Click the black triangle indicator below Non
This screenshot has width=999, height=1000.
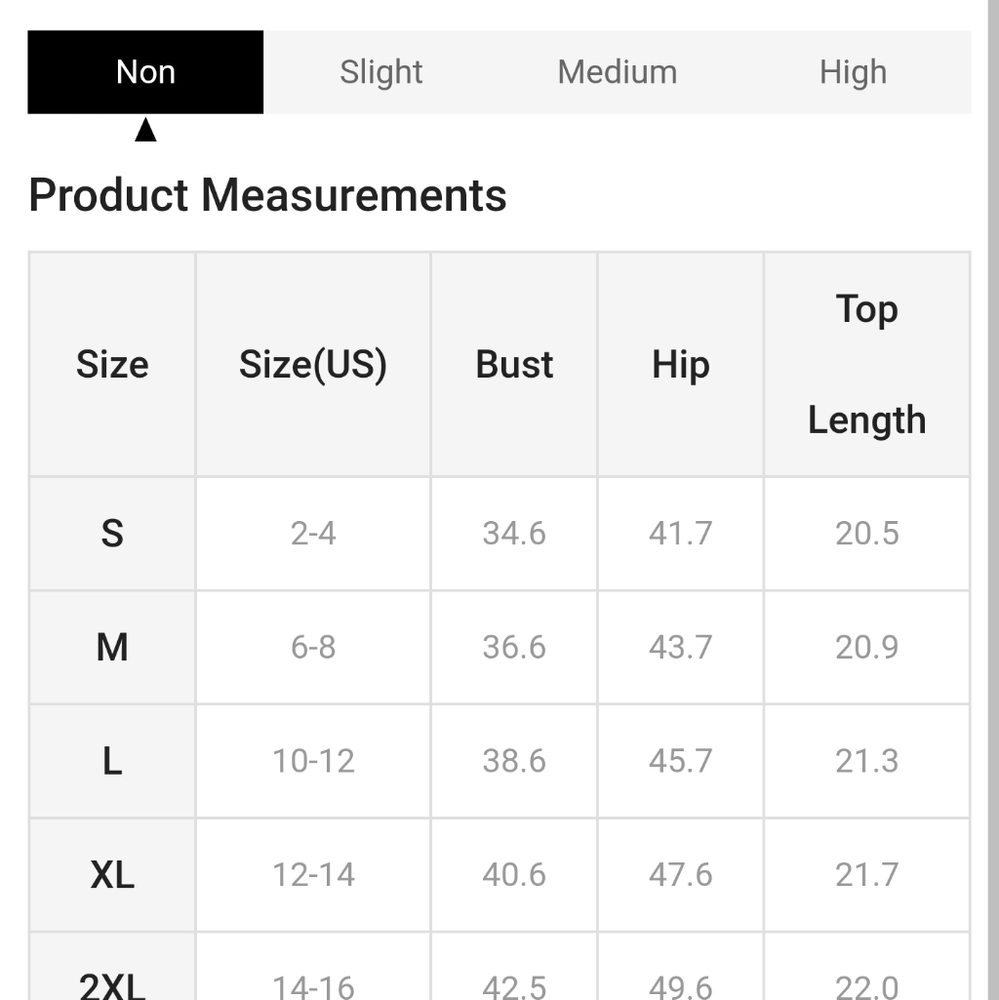click(x=145, y=129)
